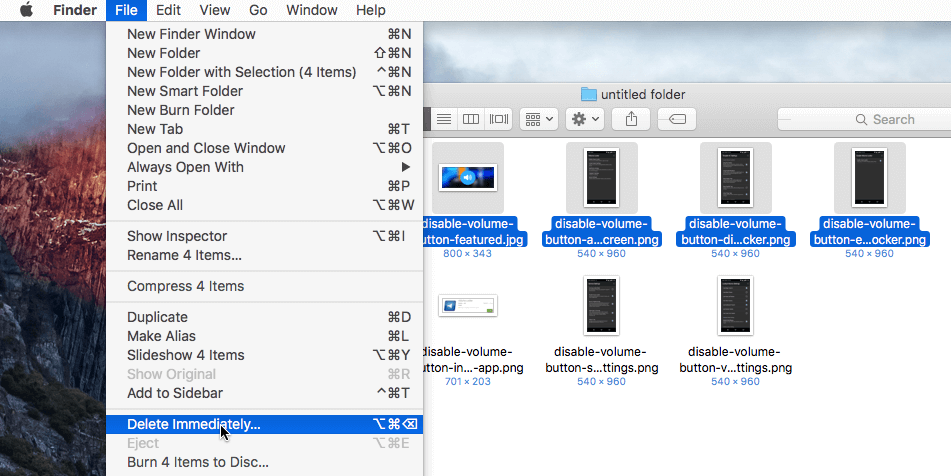Screen dimensions: 951x476
Task: Open the Window menu
Action: coord(312,10)
